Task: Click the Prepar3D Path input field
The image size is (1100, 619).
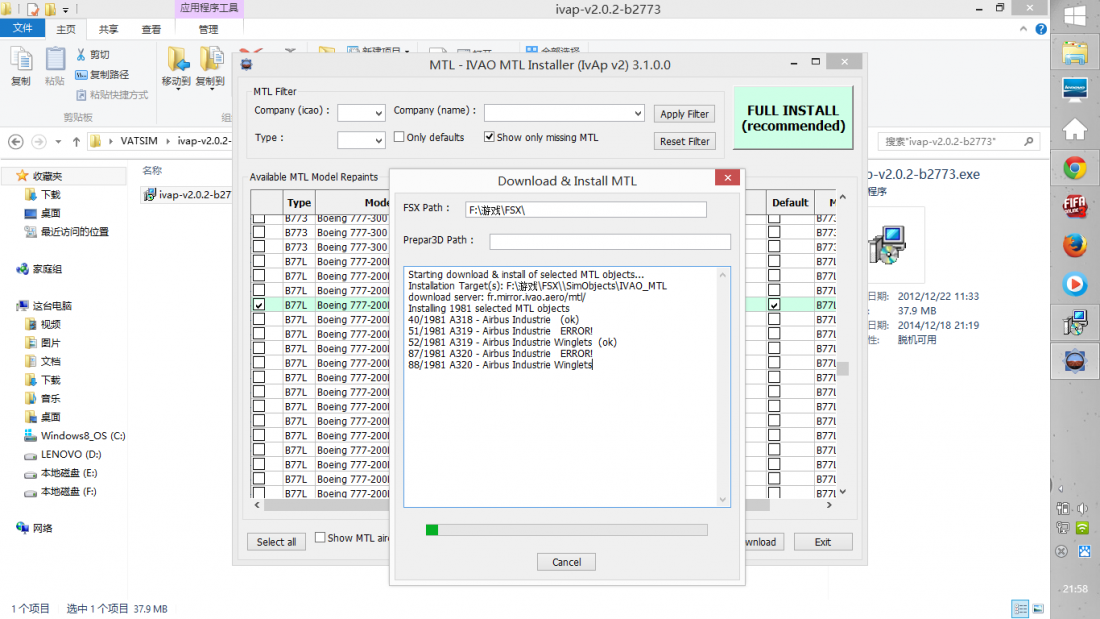Action: pos(610,241)
